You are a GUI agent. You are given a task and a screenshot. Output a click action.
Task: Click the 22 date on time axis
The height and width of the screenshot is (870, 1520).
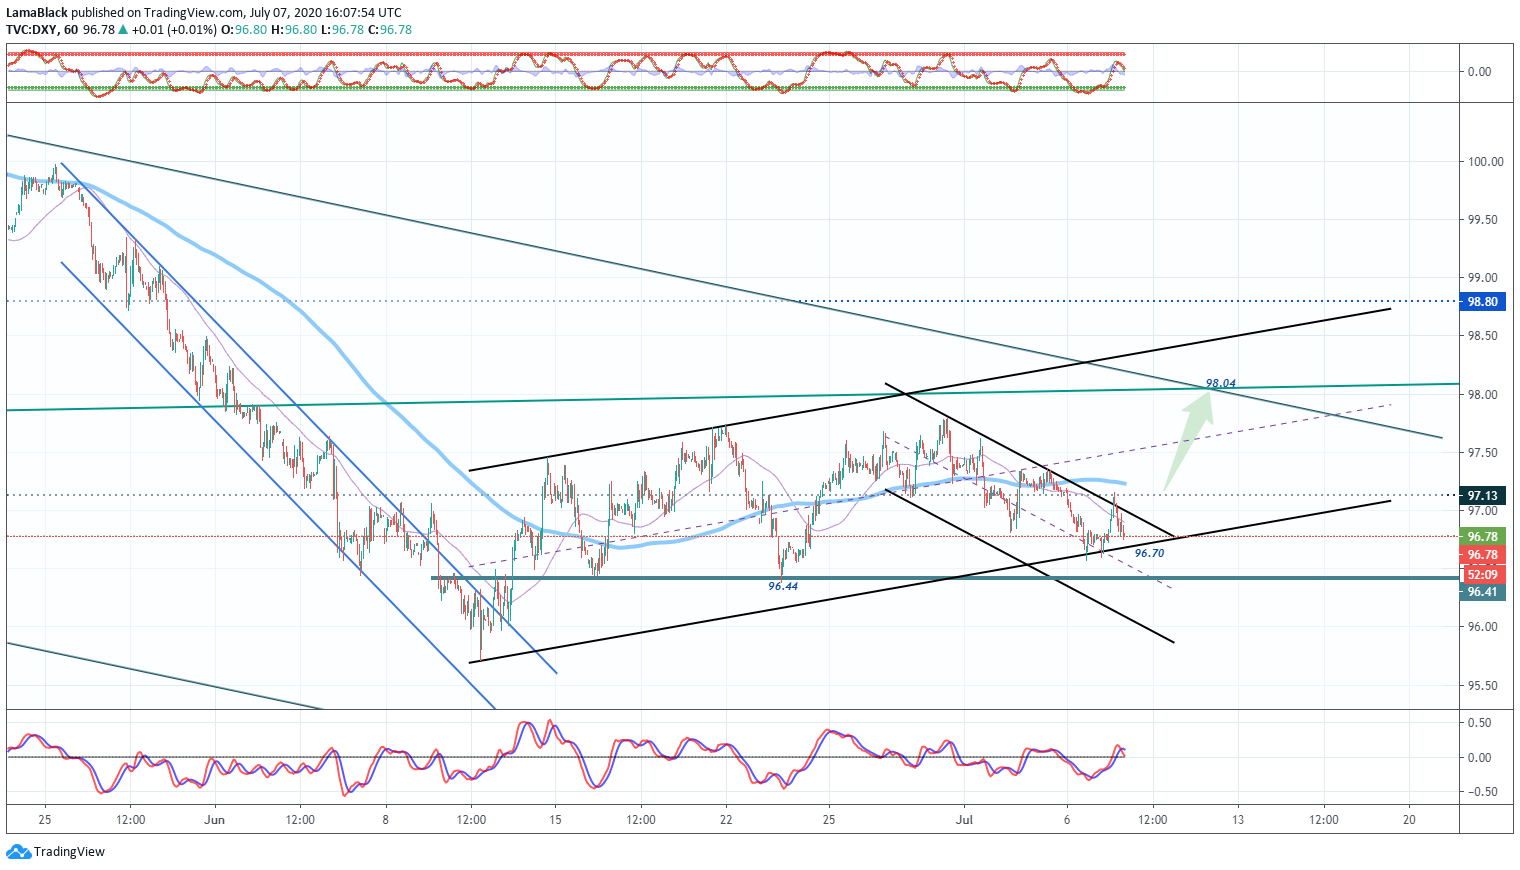(x=726, y=820)
